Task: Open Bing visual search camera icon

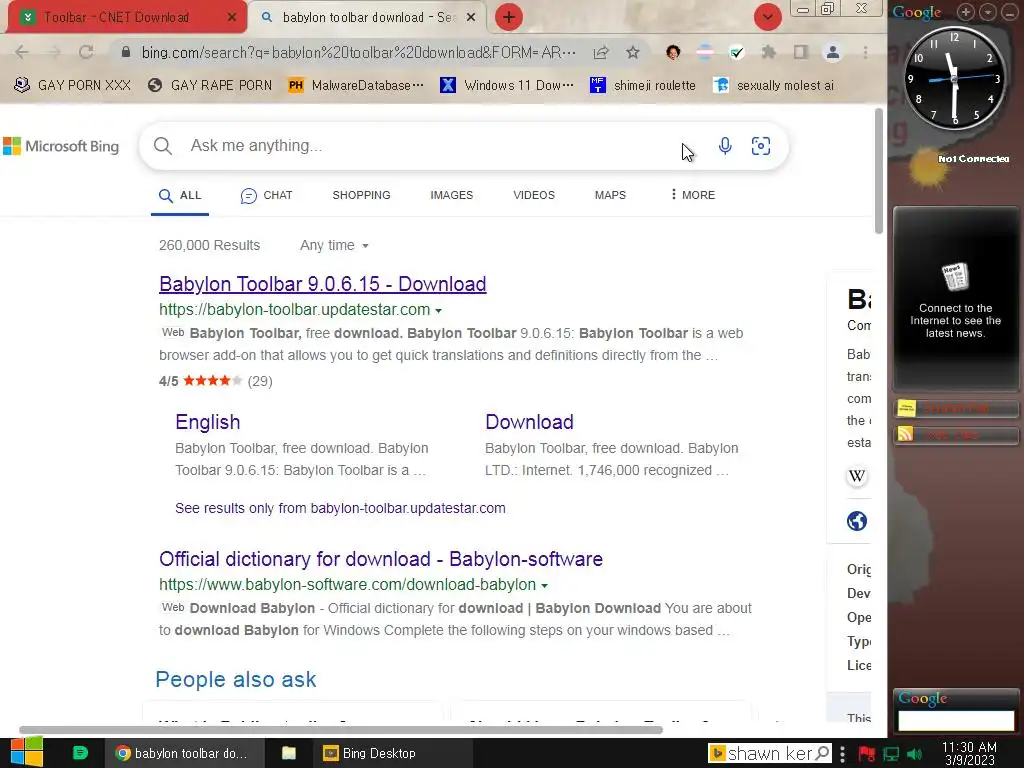Action: click(761, 146)
